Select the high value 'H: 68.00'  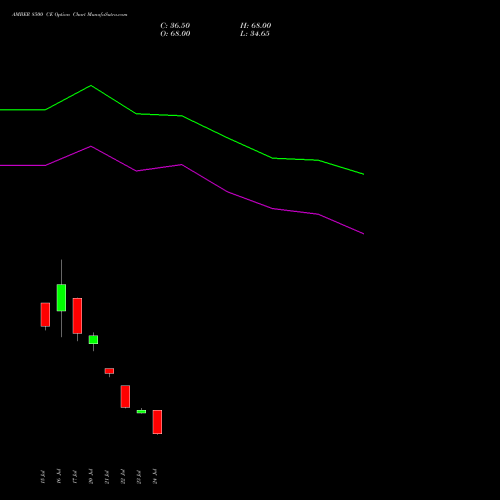coord(255,26)
